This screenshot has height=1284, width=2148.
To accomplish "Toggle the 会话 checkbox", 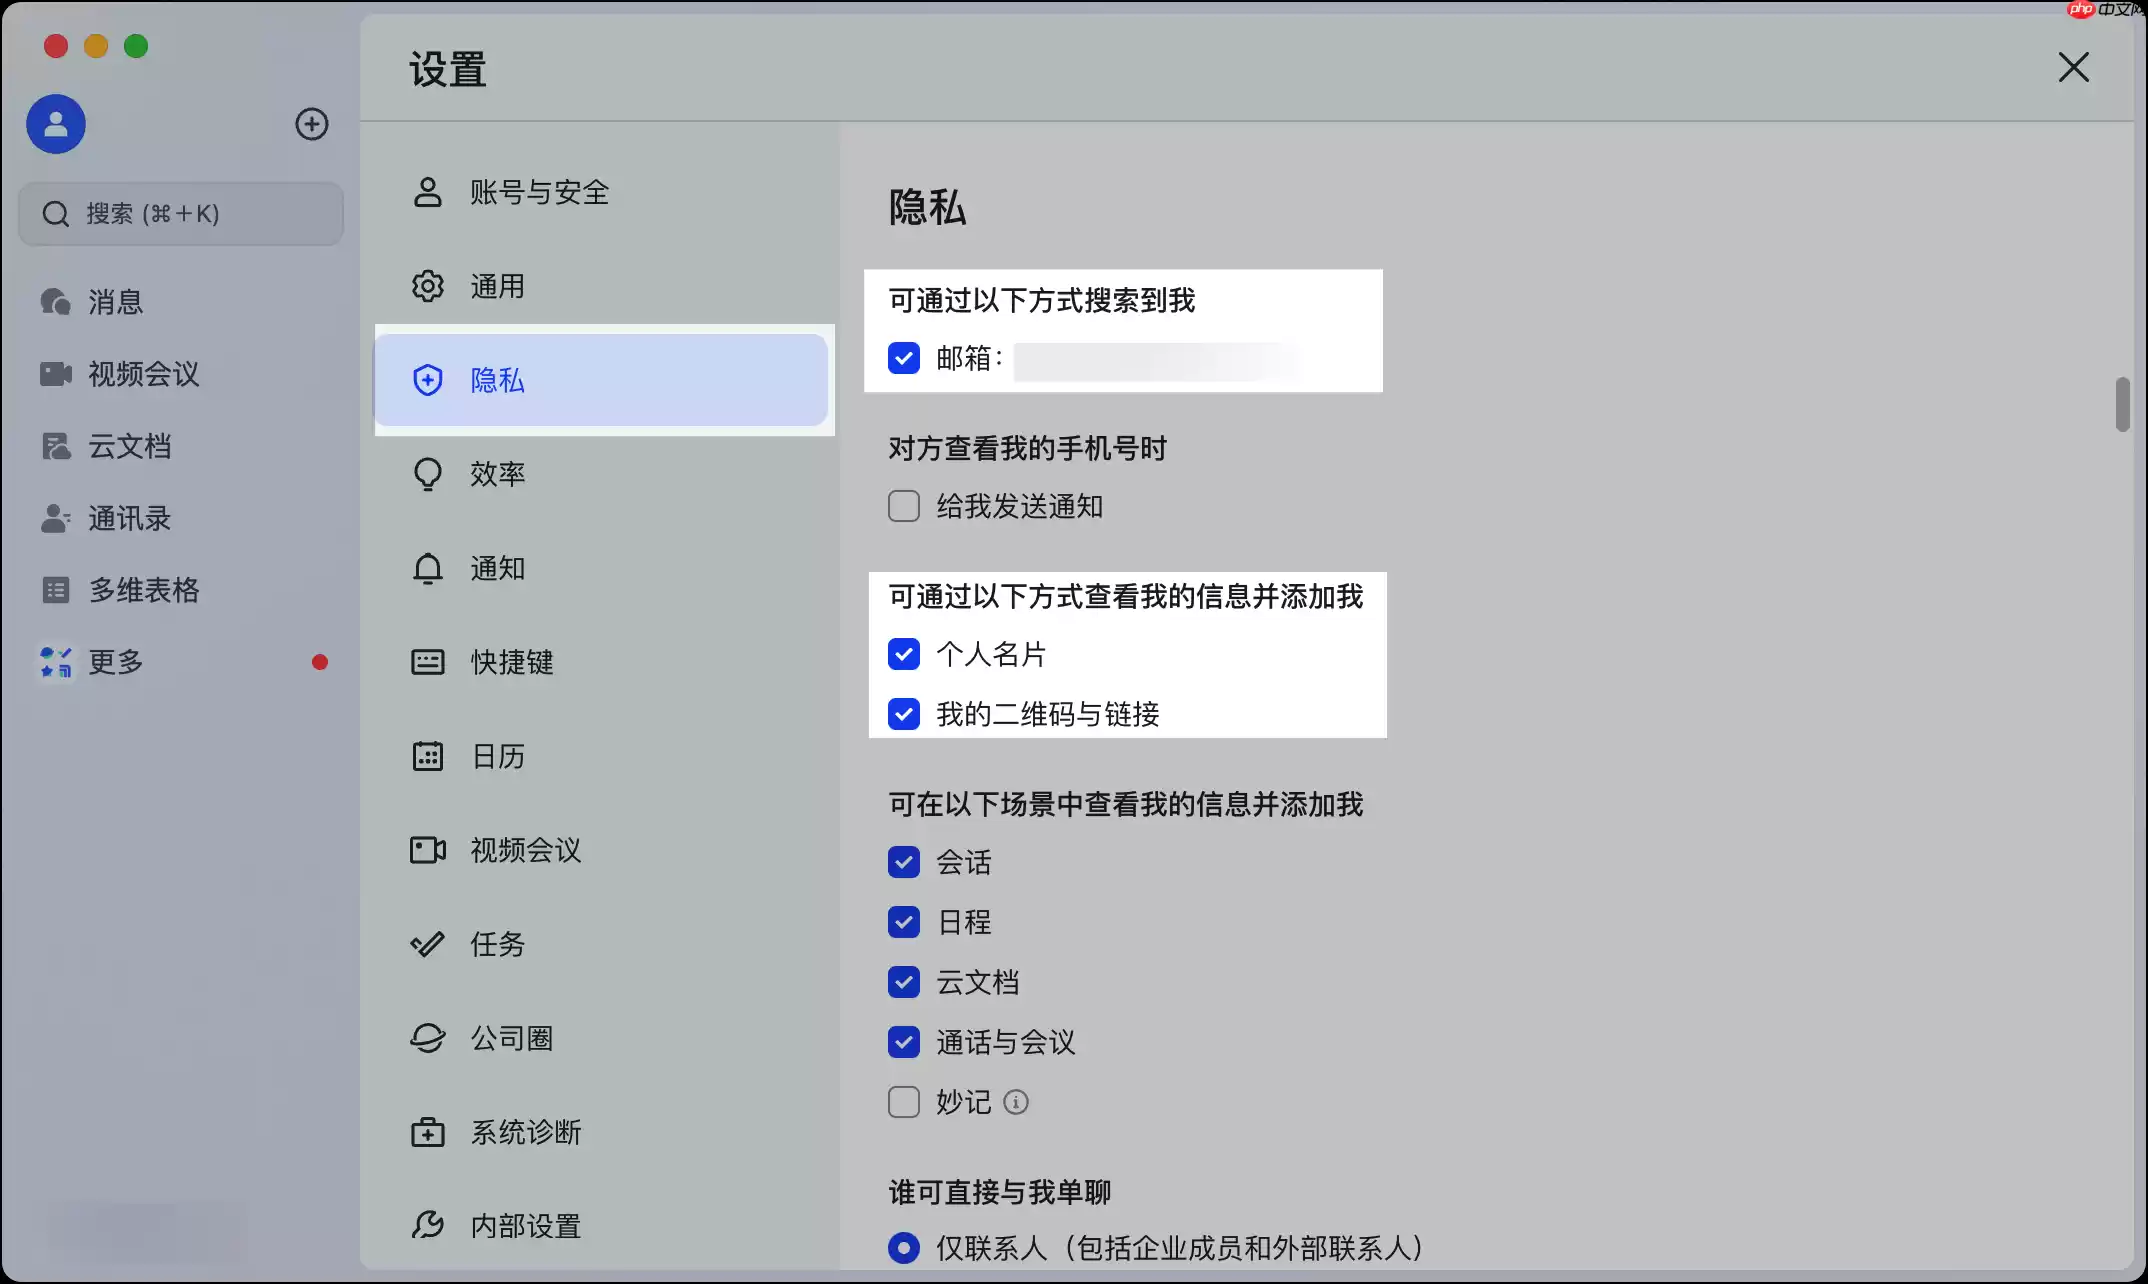I will coord(904,862).
